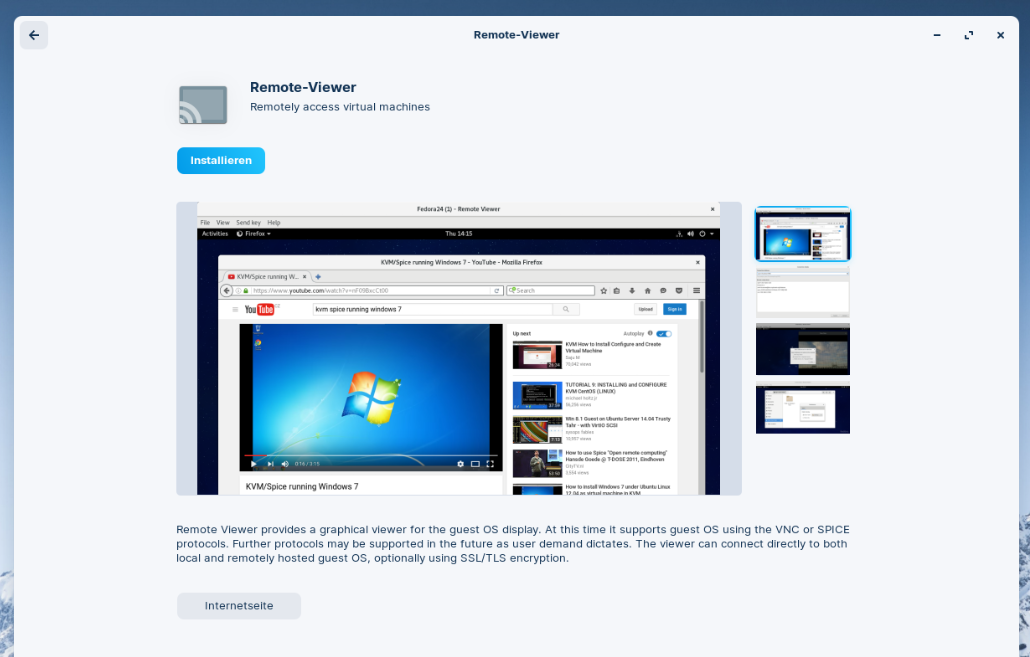Image resolution: width=1030 pixels, height=657 pixels.
Task: Expand the Firefox app menu dropdown
Action: (253, 234)
